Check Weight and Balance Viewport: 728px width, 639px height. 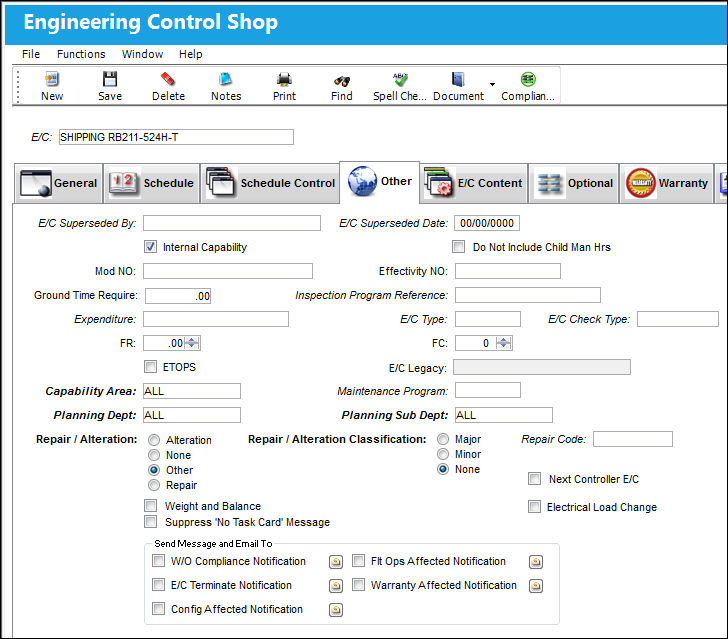150,505
